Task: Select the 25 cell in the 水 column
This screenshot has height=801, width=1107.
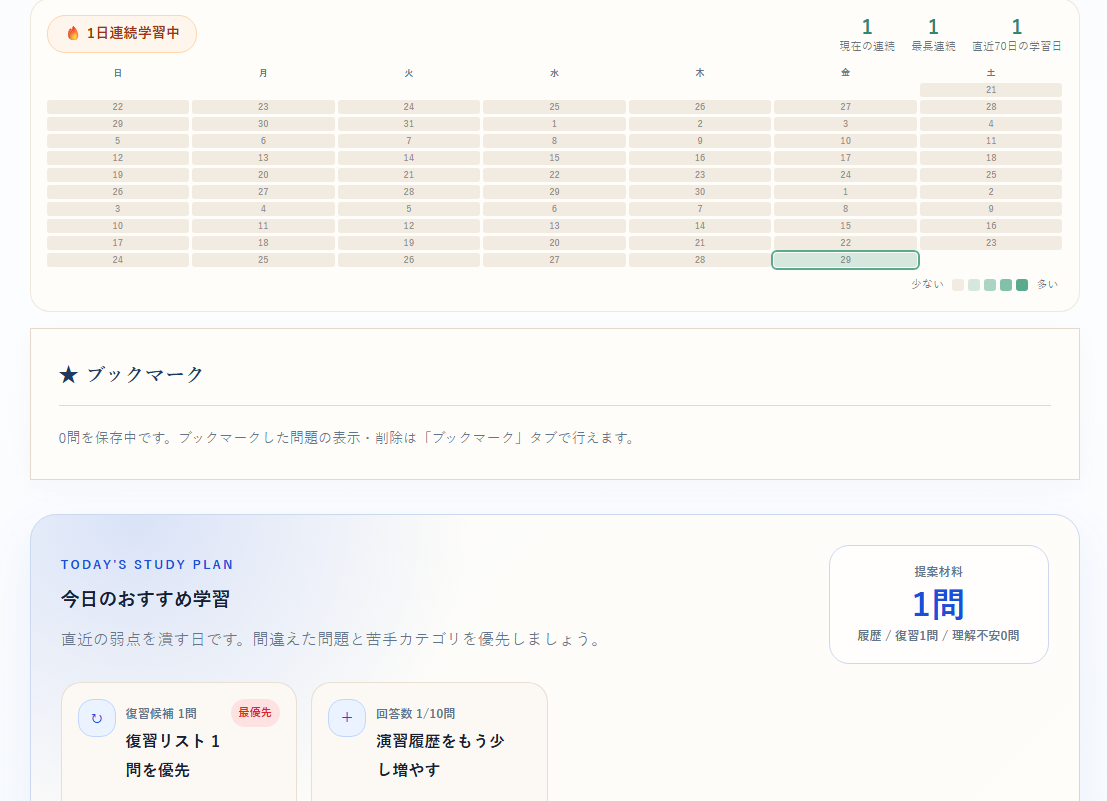Action: pyautogui.click(x=554, y=107)
